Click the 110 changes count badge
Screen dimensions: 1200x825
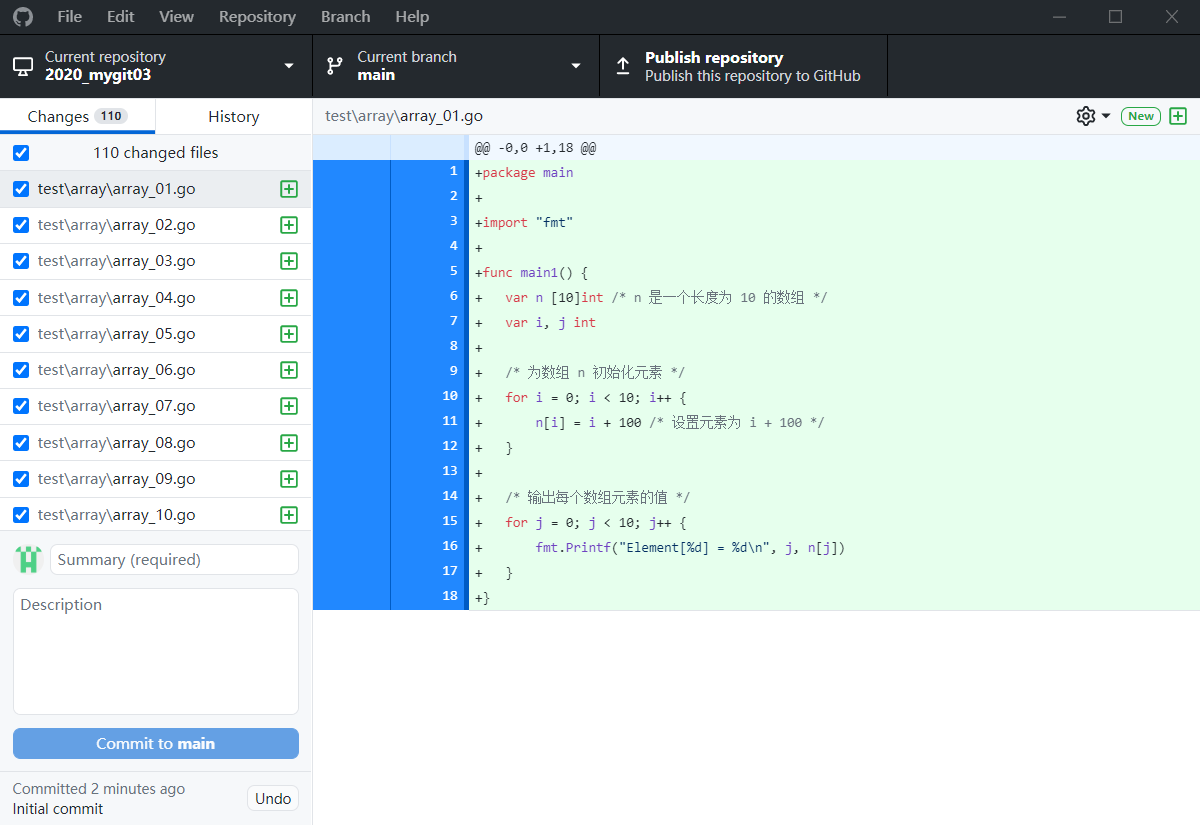tap(111, 116)
